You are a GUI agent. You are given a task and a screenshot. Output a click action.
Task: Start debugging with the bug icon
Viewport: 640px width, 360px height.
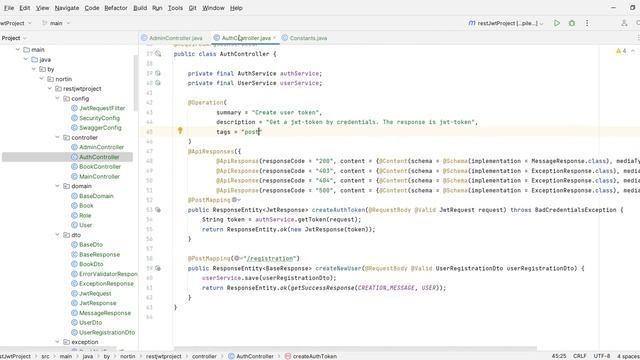[572, 23]
